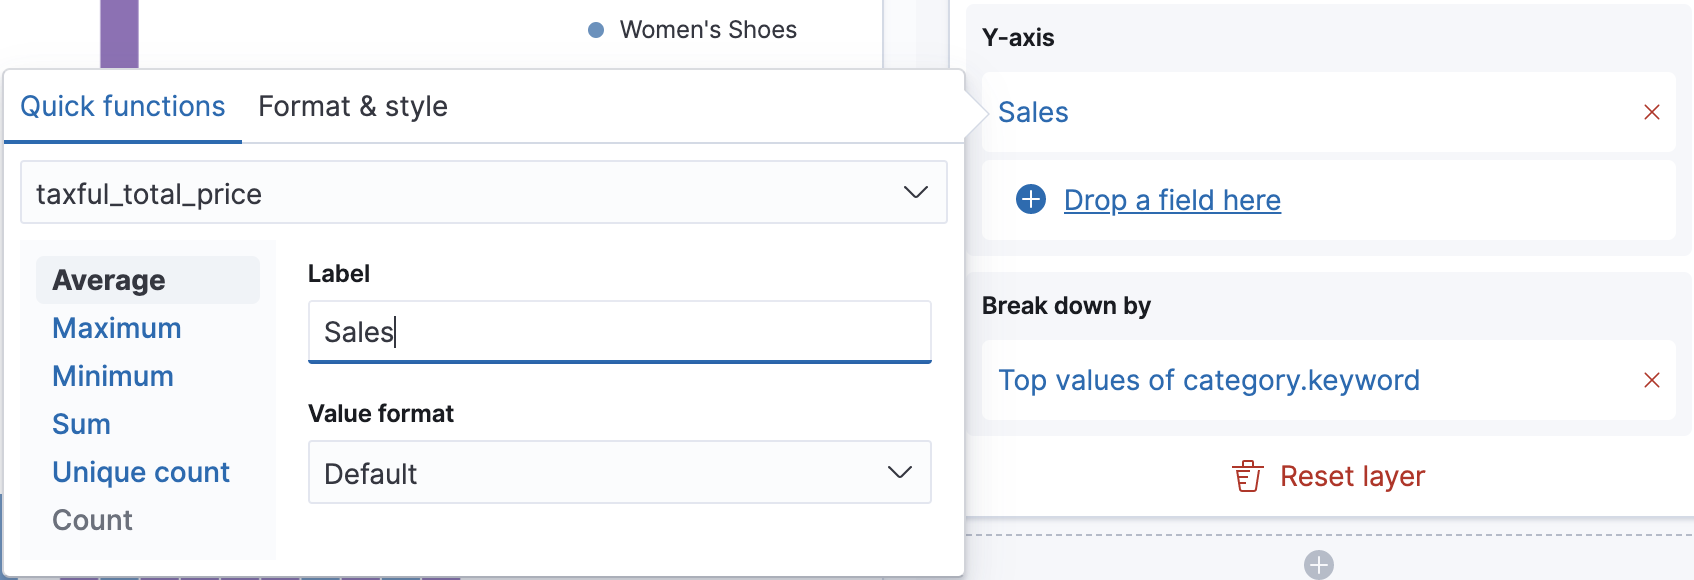The height and width of the screenshot is (580, 1694).
Task: Click the Label input field
Action: tap(619, 332)
